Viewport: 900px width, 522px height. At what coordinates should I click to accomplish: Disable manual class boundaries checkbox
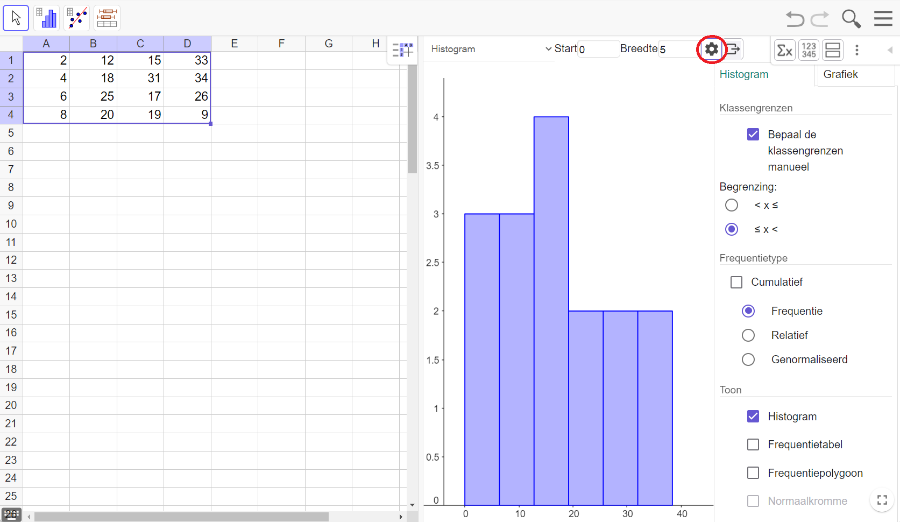(x=753, y=134)
